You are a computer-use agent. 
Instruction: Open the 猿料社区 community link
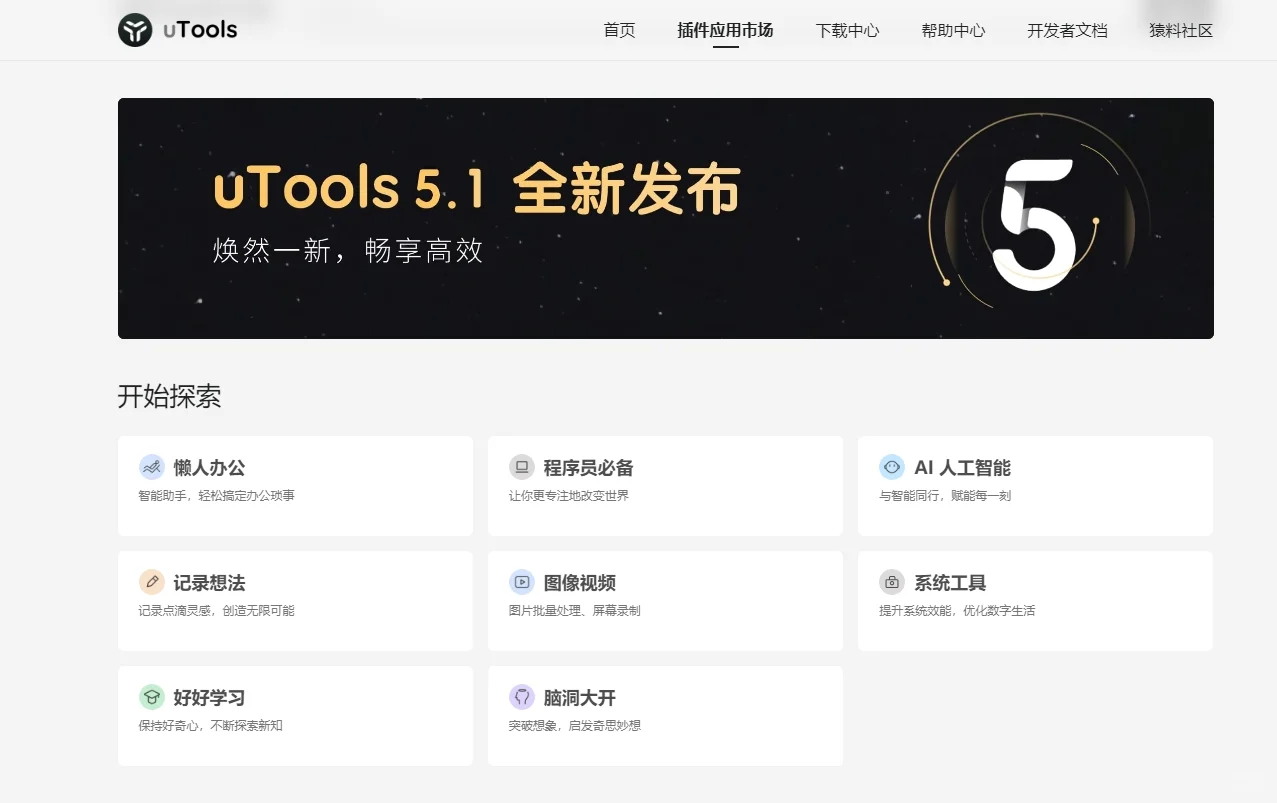pos(1181,30)
